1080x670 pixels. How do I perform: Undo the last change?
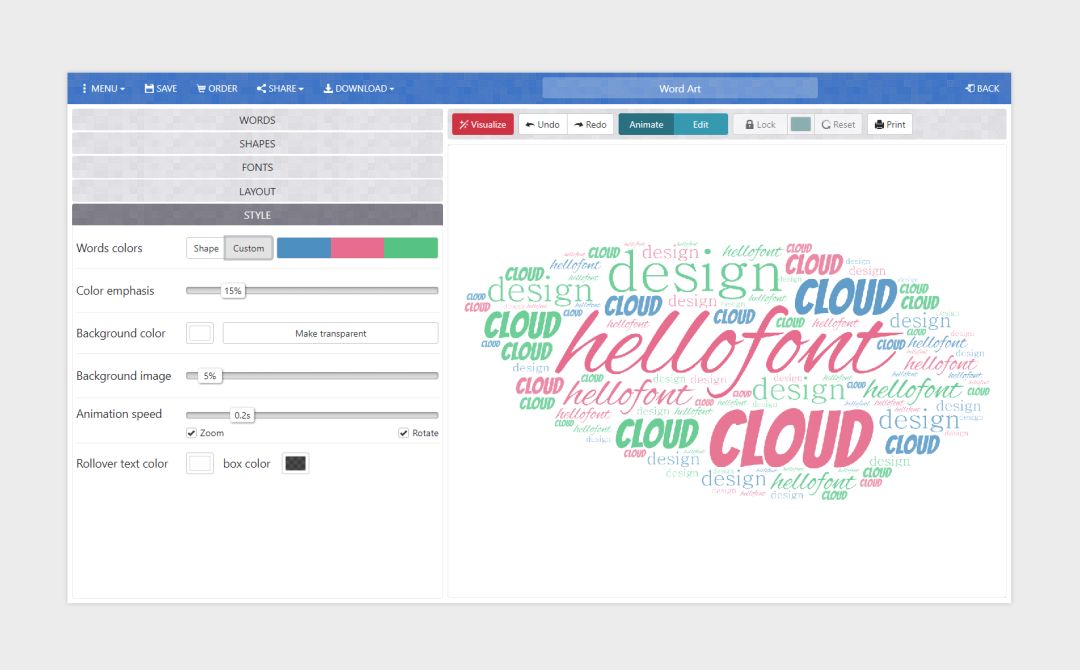point(542,125)
